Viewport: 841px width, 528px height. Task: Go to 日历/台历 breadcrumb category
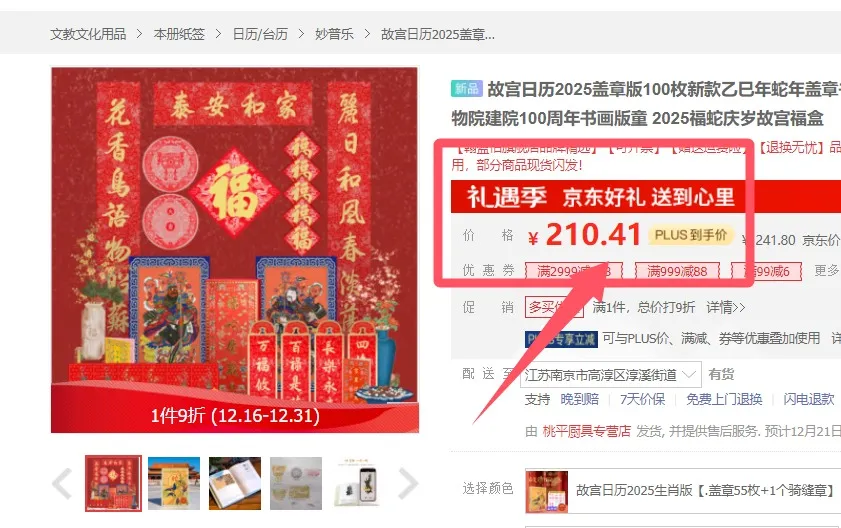(260, 34)
